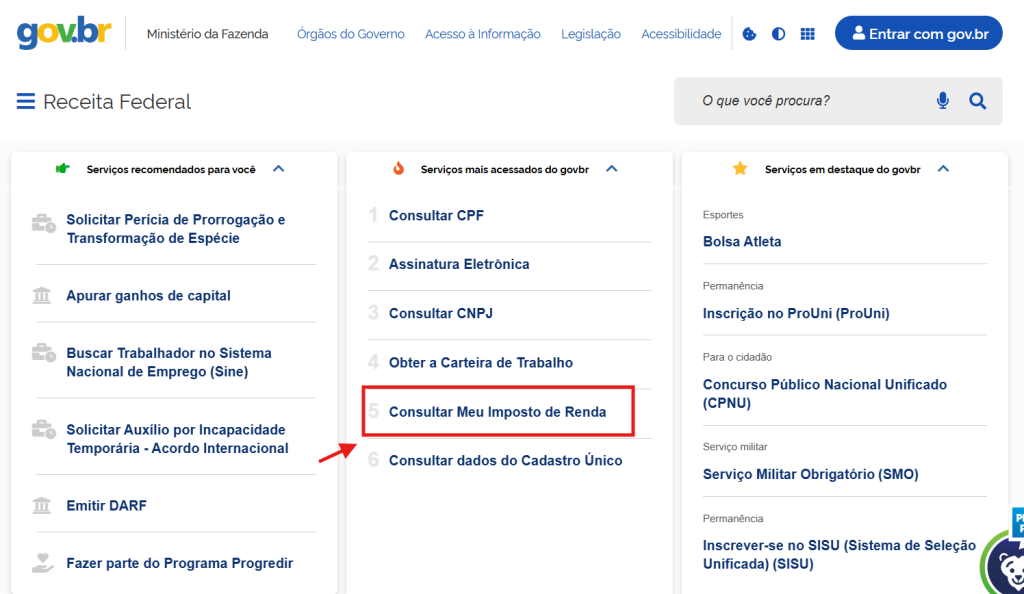Activate voice search microphone icon
Image resolution: width=1024 pixels, height=594 pixels.
(x=942, y=101)
